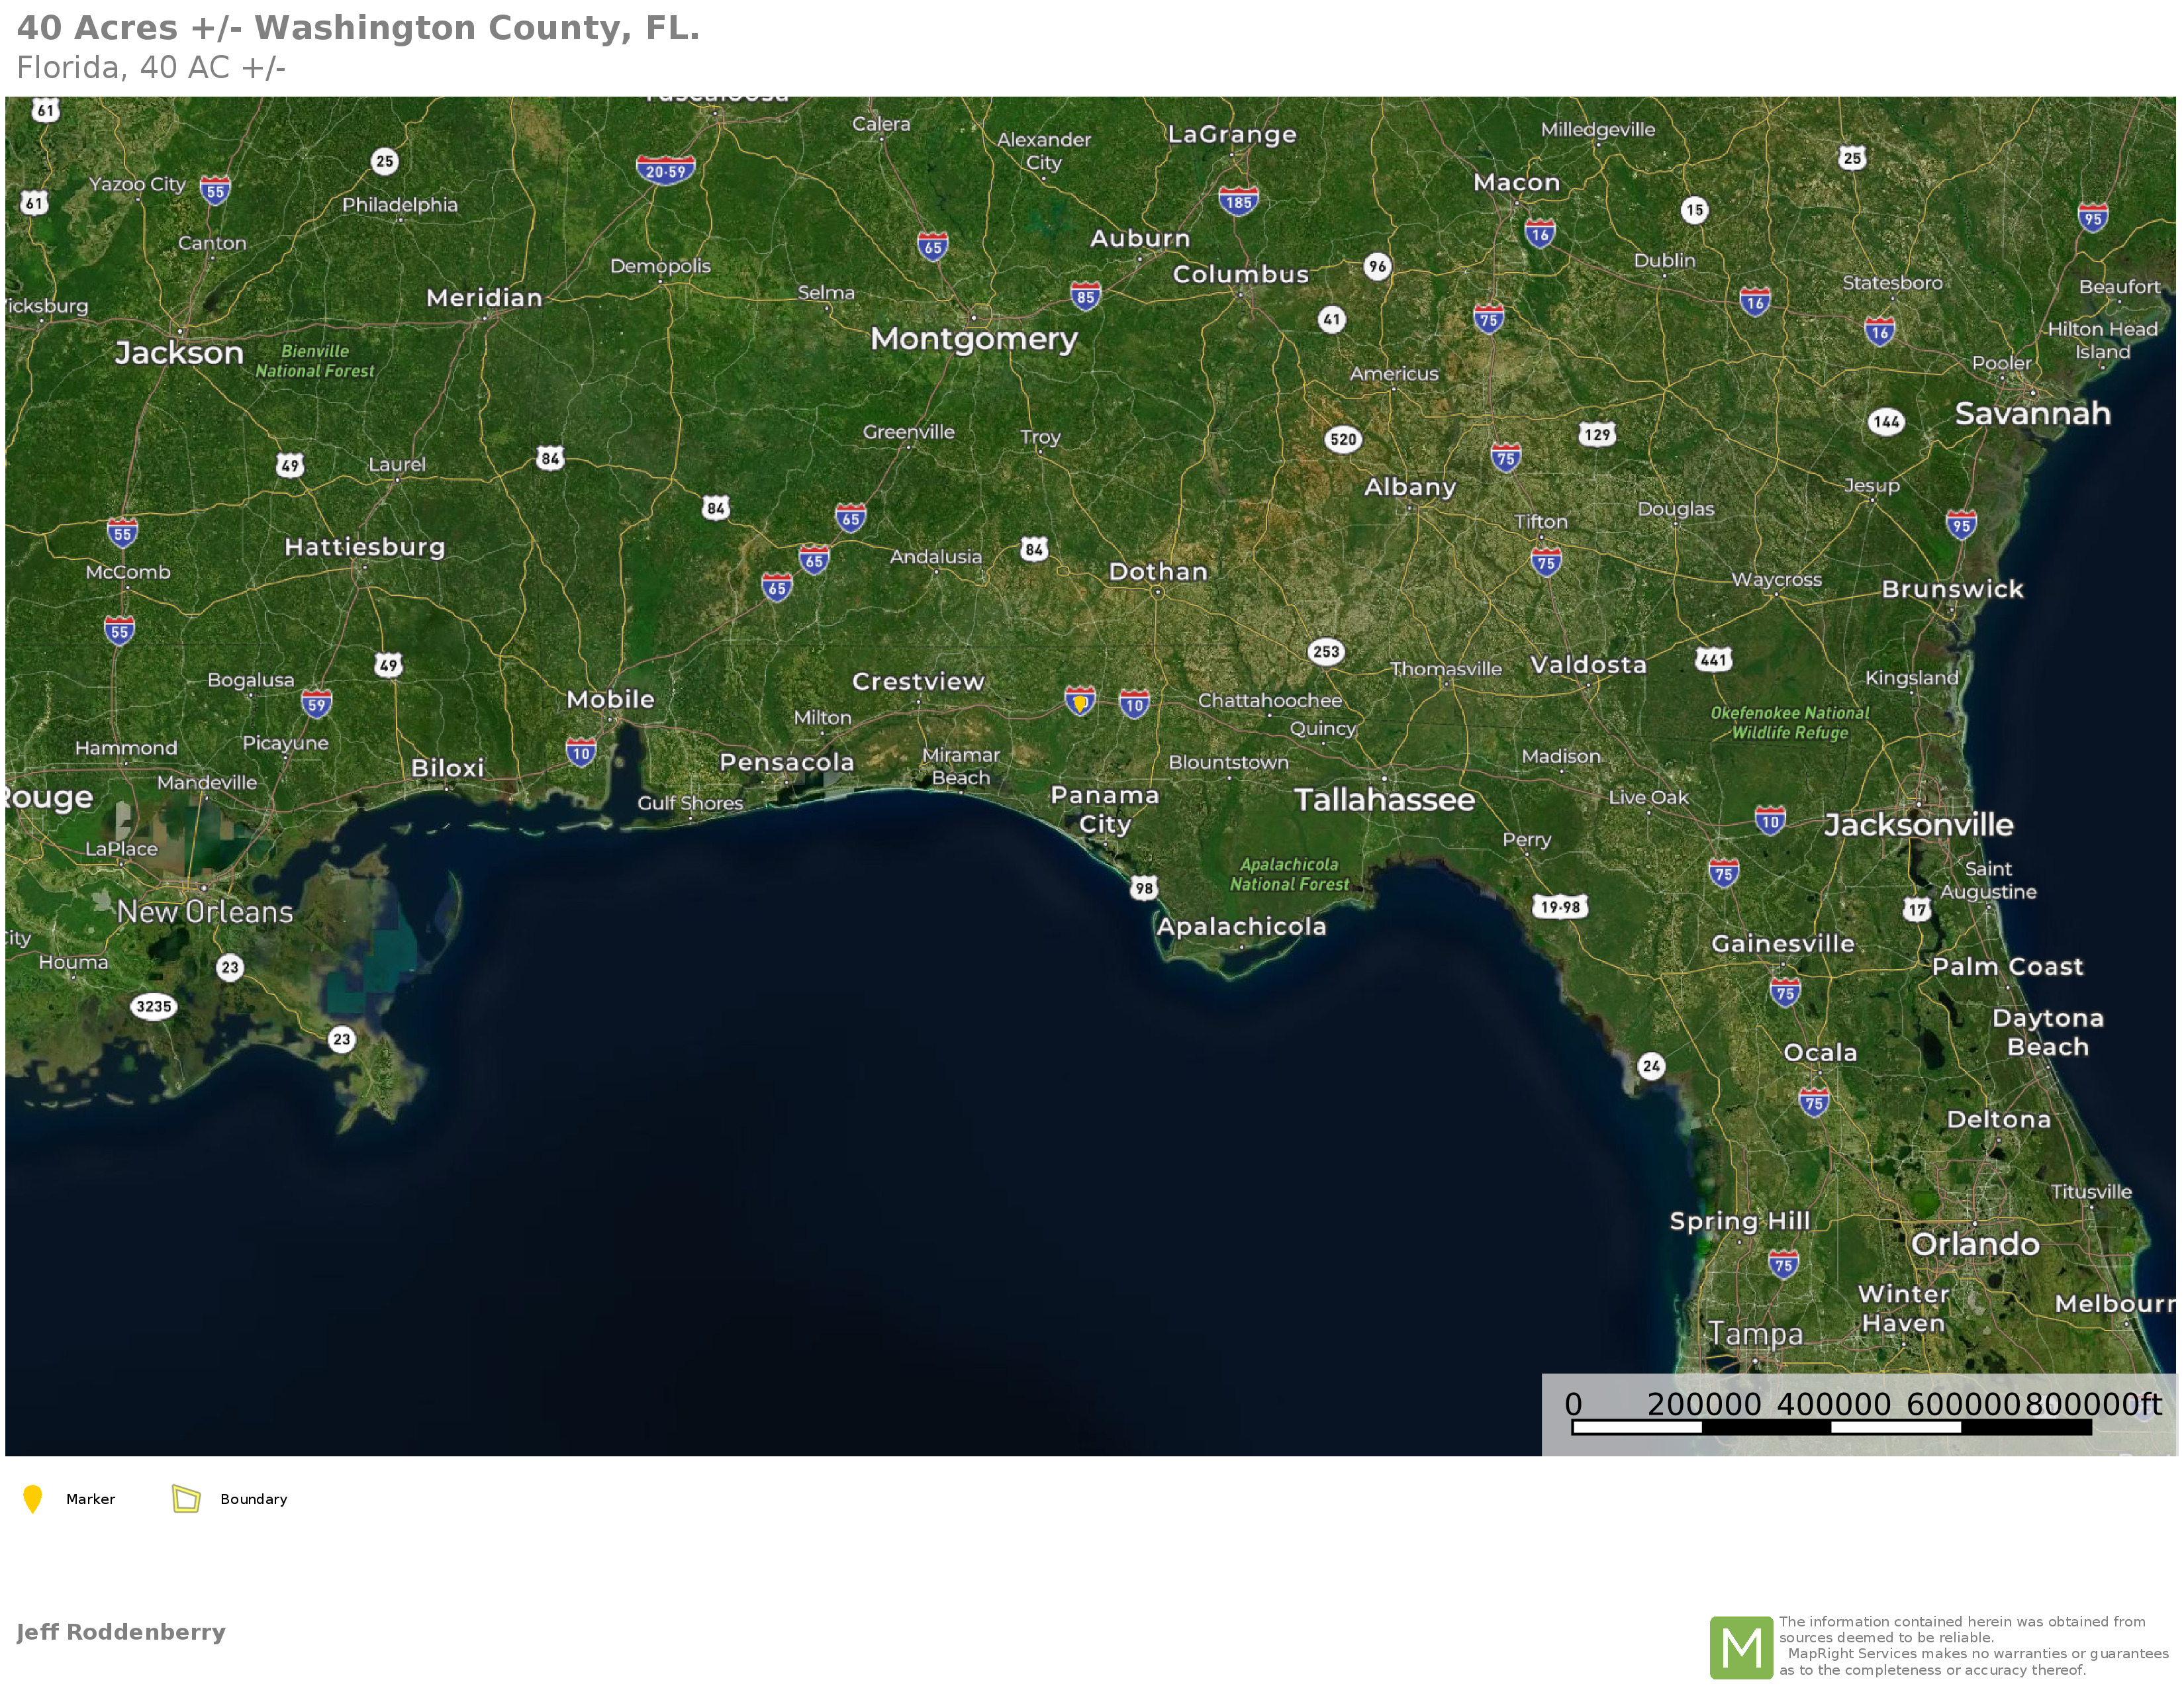
Task: Click the Boundary legend polygon icon
Action: coord(186,1498)
